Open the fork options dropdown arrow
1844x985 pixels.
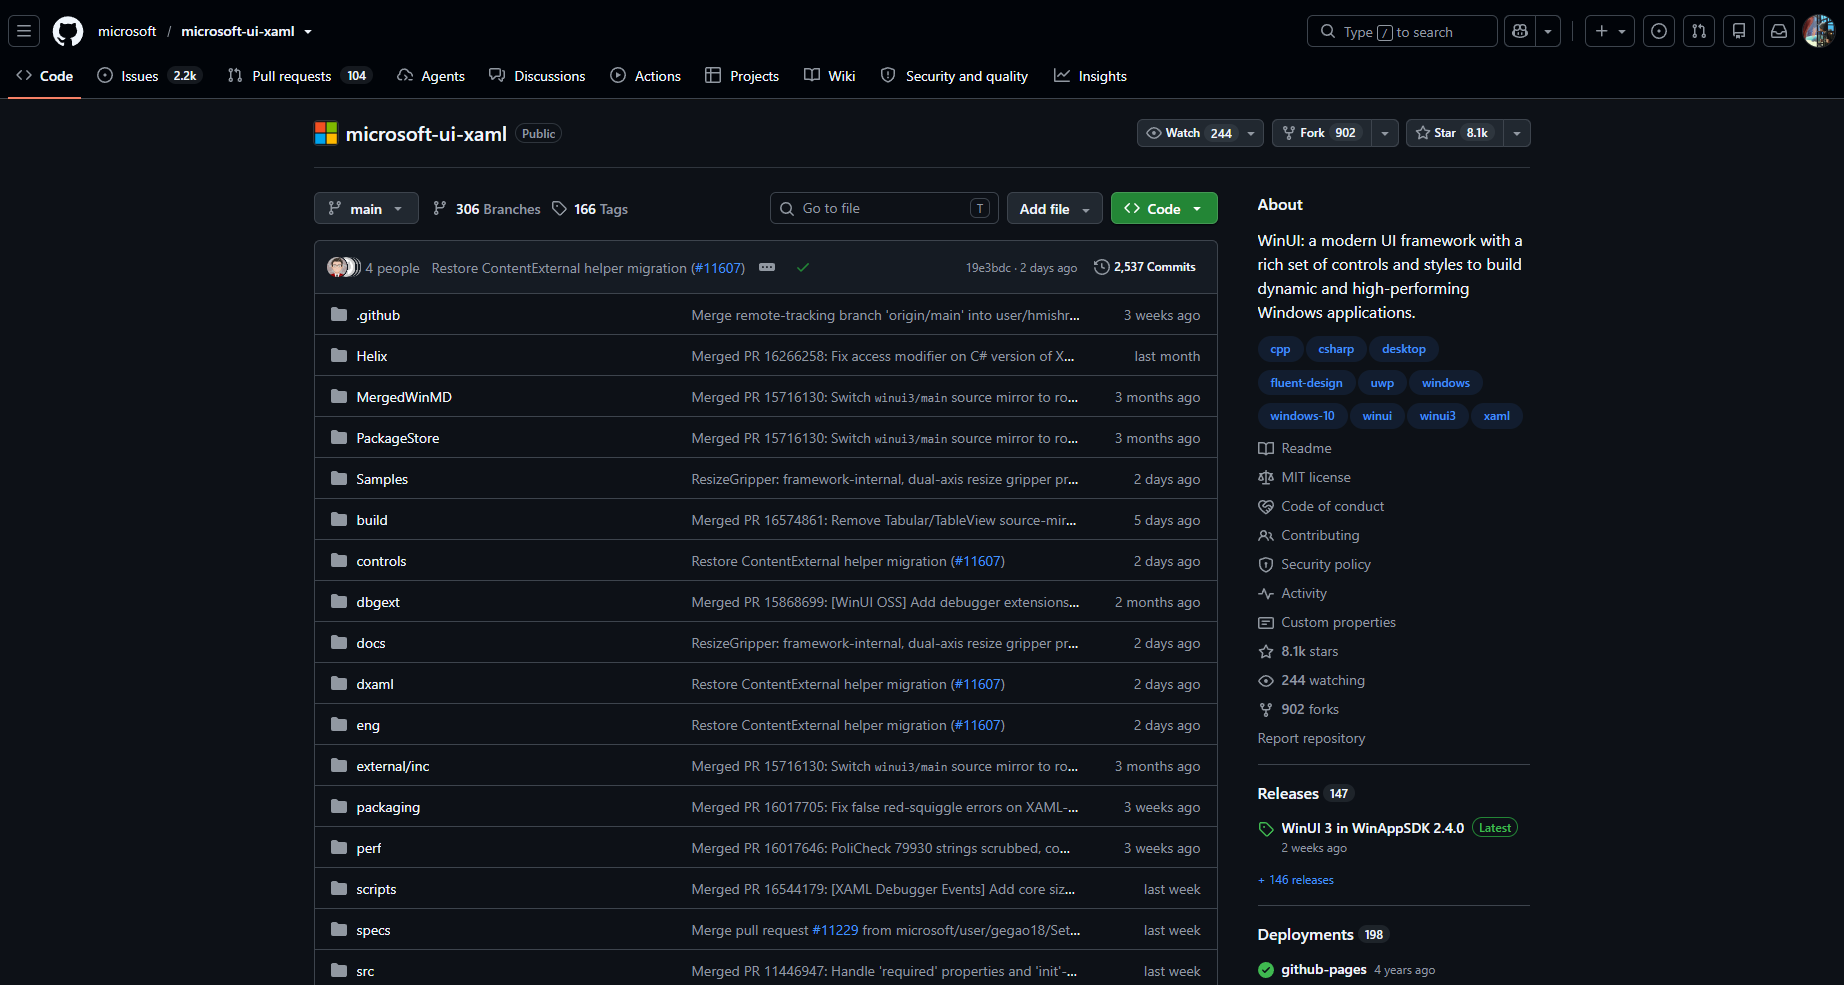(x=1385, y=133)
